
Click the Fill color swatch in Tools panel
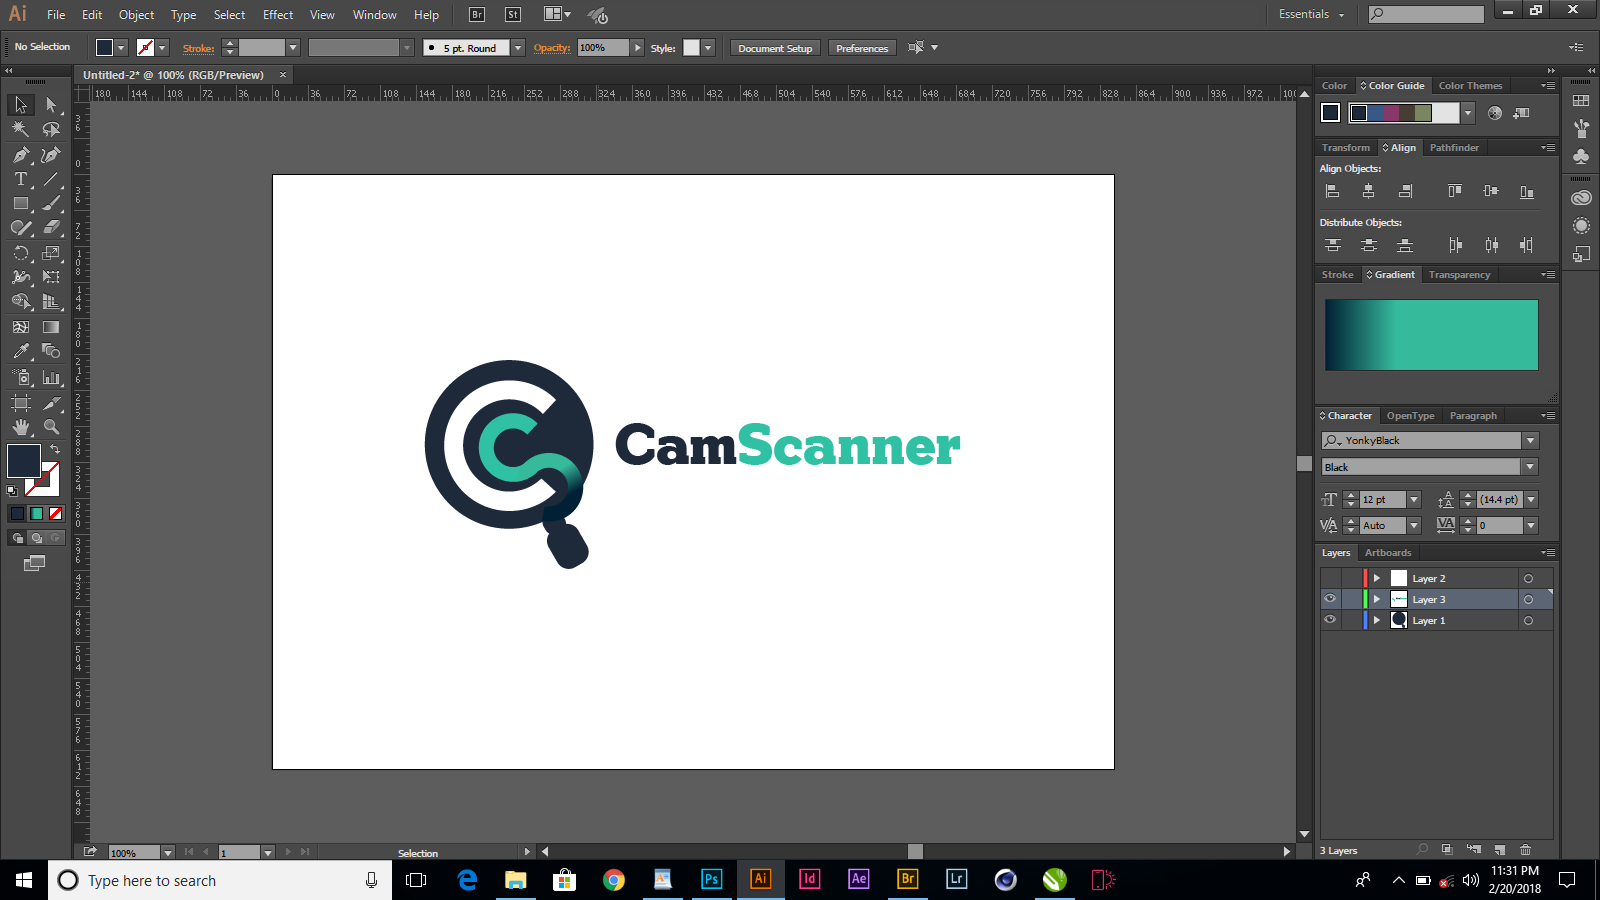click(x=24, y=461)
